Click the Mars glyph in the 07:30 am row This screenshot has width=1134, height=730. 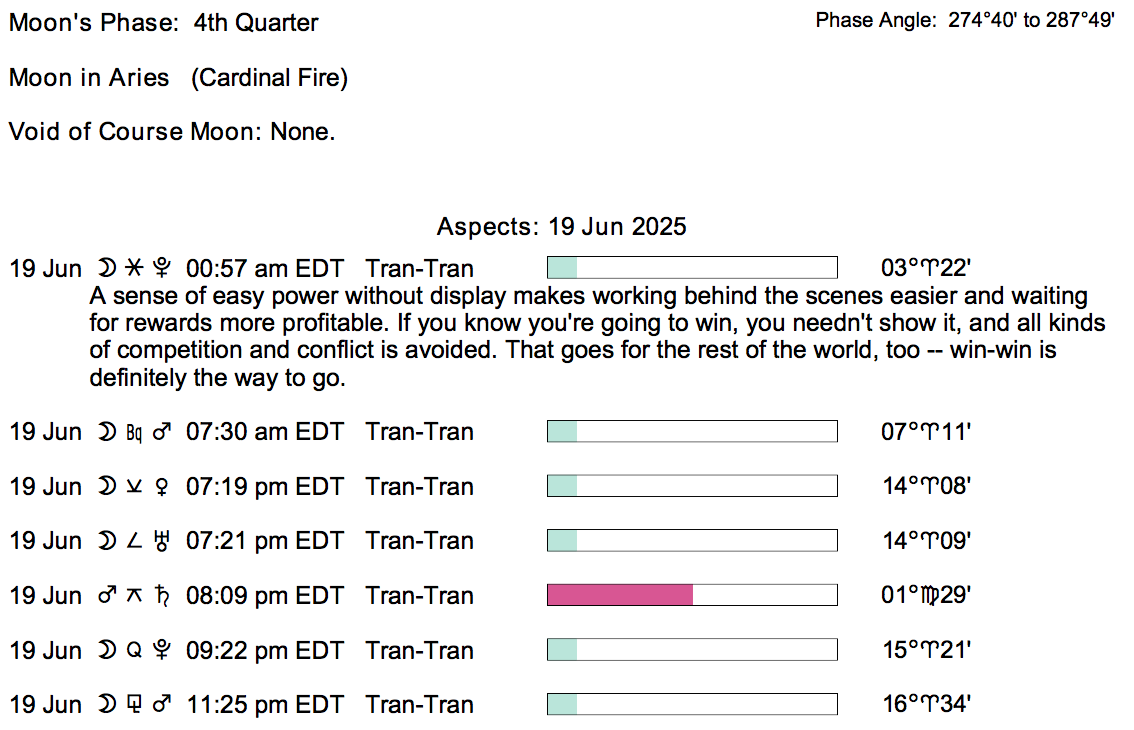162,433
